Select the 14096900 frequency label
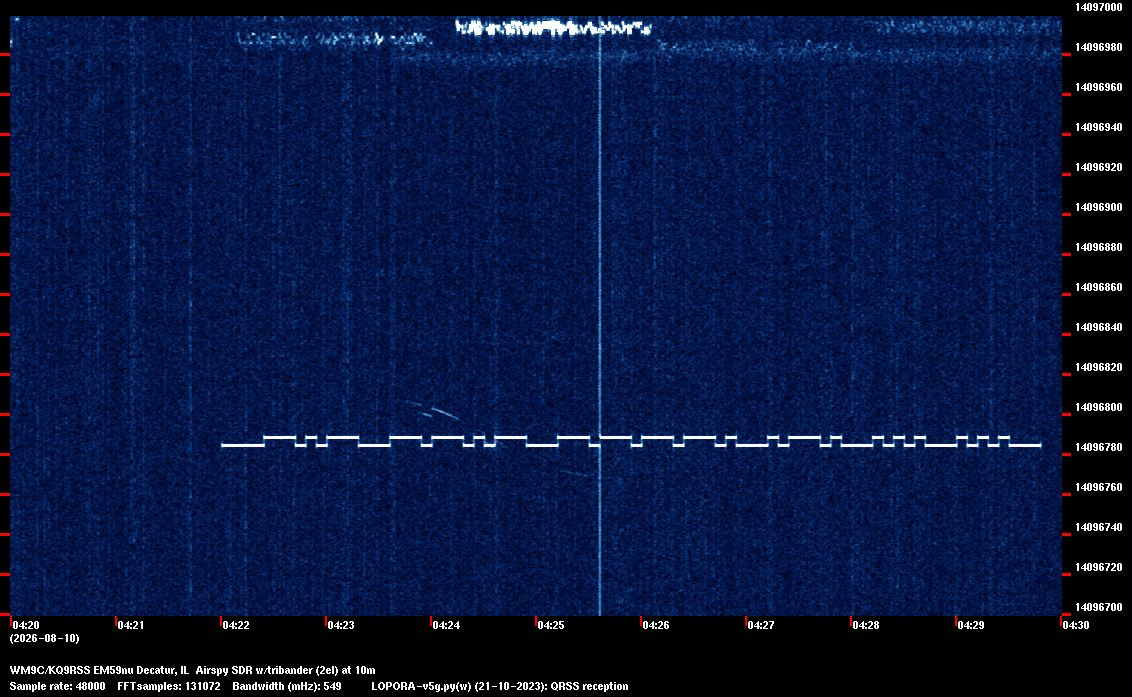Screen dimensions: 1132x697 tap(1099, 207)
